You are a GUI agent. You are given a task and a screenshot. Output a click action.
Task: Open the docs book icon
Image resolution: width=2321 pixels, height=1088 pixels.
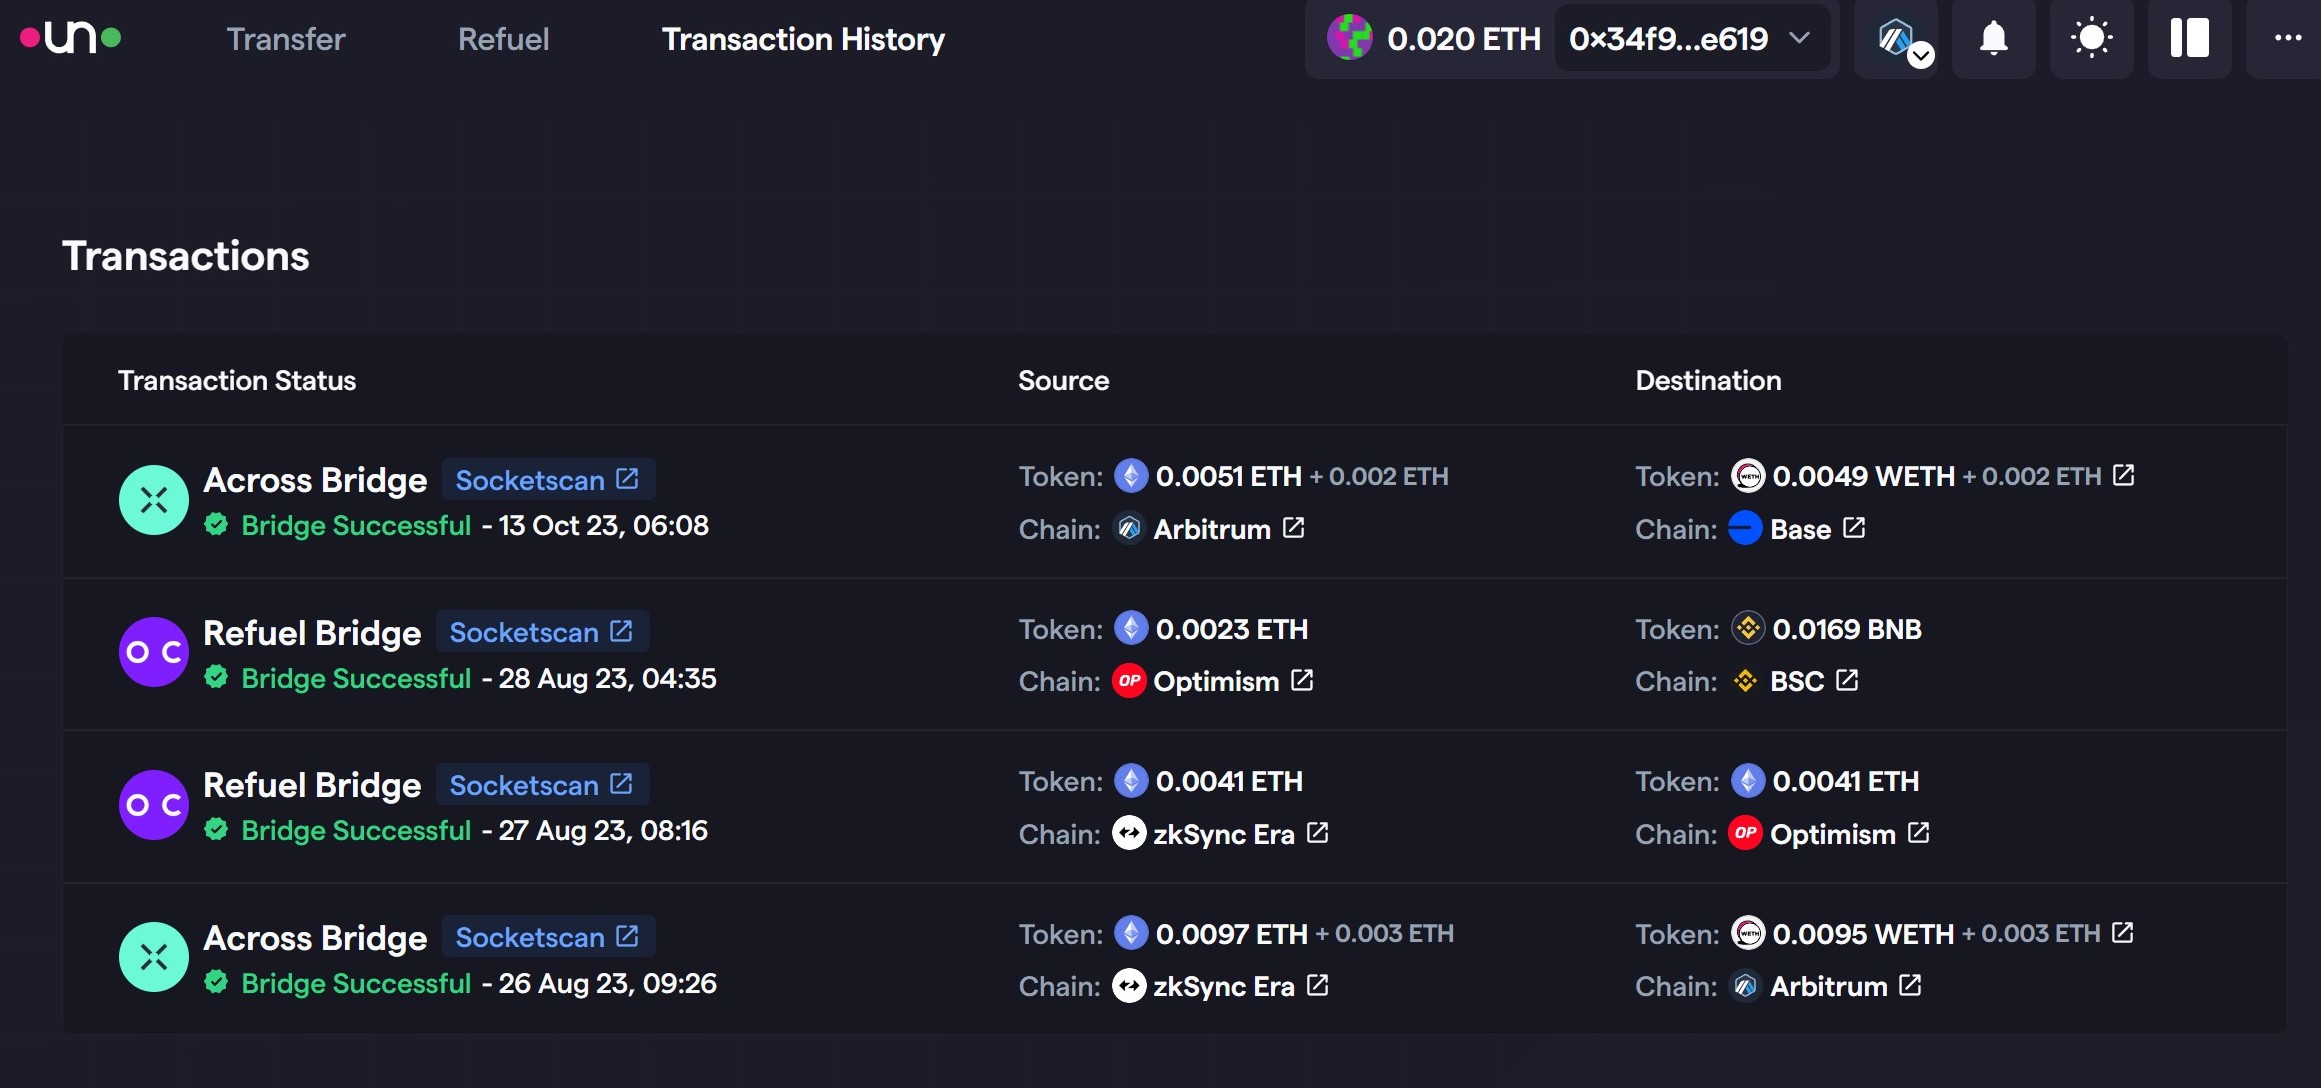2189,39
